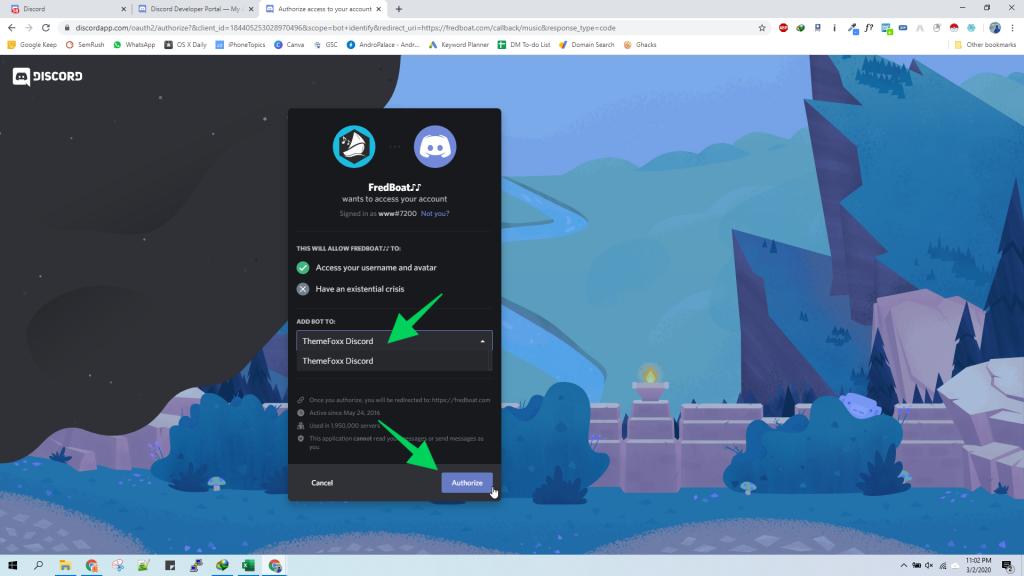
Task: Open the Google Keep bookmark
Action: pyautogui.click(x=32, y=45)
